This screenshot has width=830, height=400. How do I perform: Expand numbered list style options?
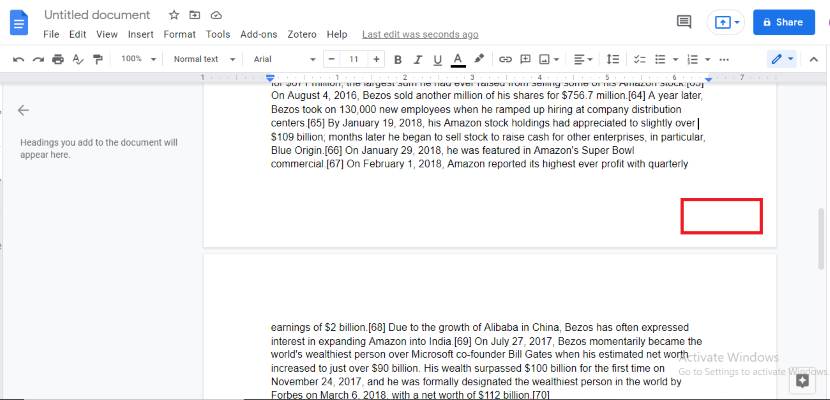707,59
